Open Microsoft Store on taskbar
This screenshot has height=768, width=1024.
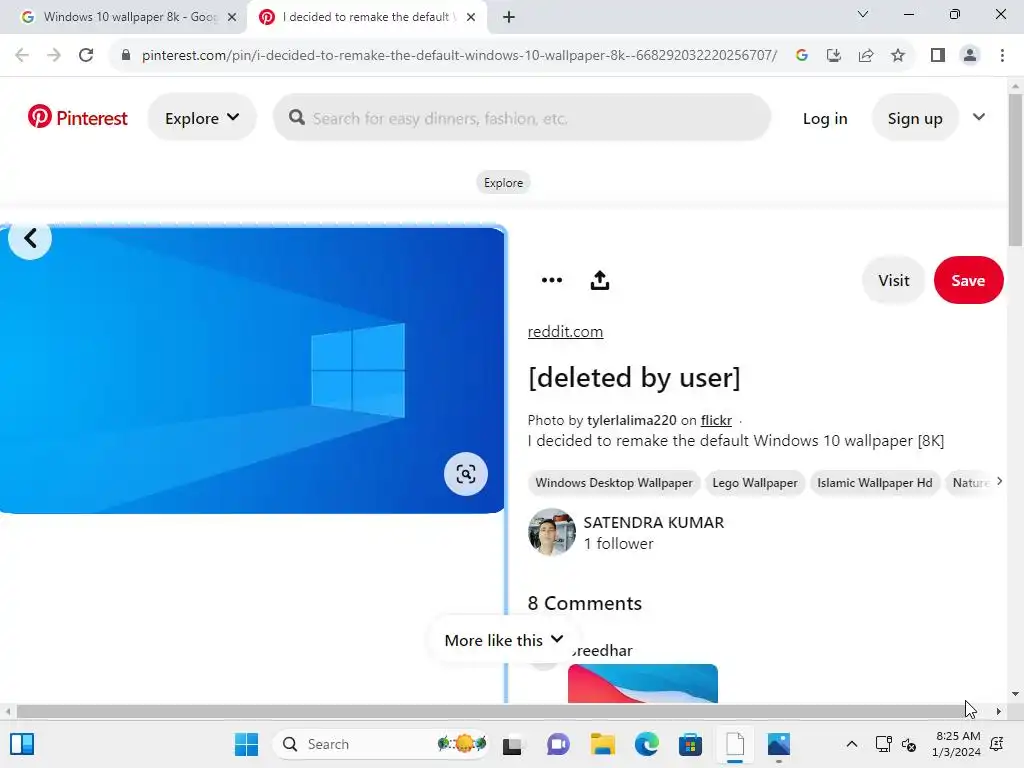[690, 744]
